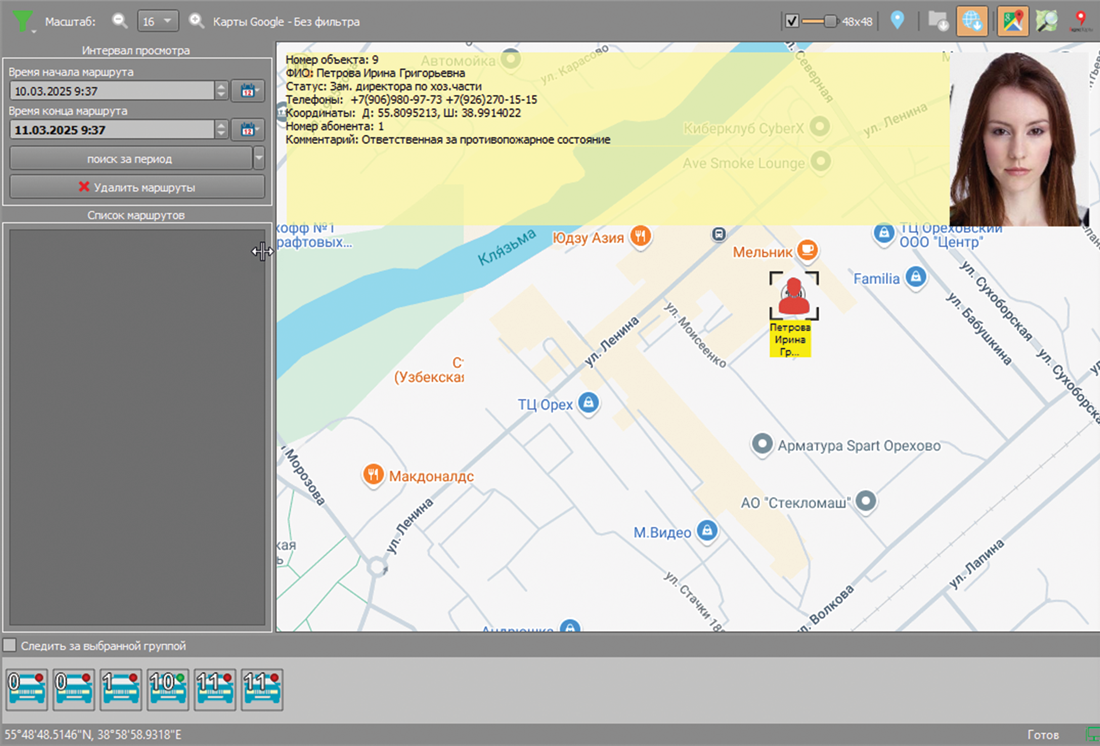Viewport: 1100px width, 746px height.
Task: Open calendar picker for route start time
Action: [x=247, y=91]
